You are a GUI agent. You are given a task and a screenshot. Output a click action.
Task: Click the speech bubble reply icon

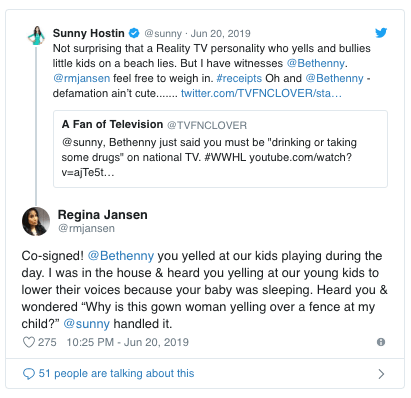(28, 374)
